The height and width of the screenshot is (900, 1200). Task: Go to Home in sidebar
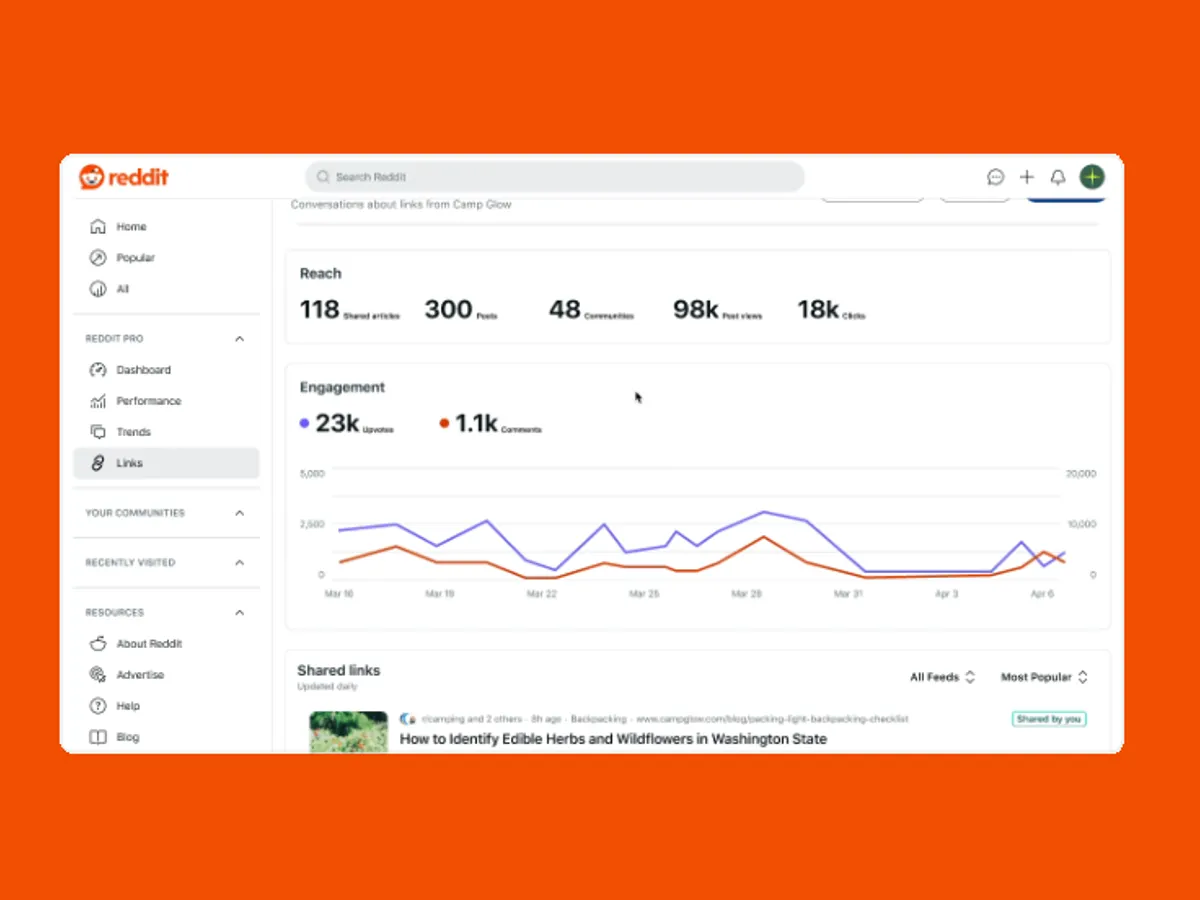[x=130, y=227]
